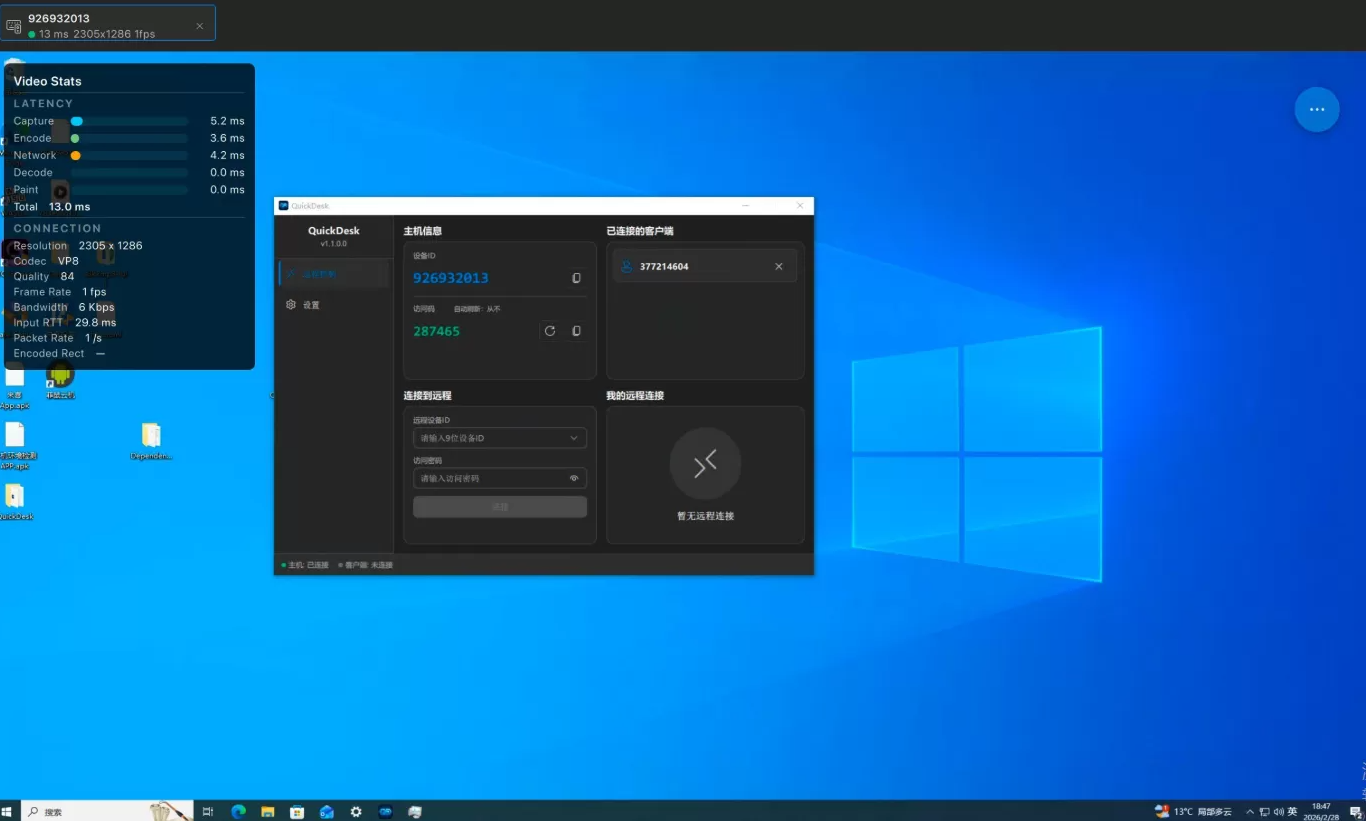
Task: Refresh the access code 287465
Action: tap(550, 331)
